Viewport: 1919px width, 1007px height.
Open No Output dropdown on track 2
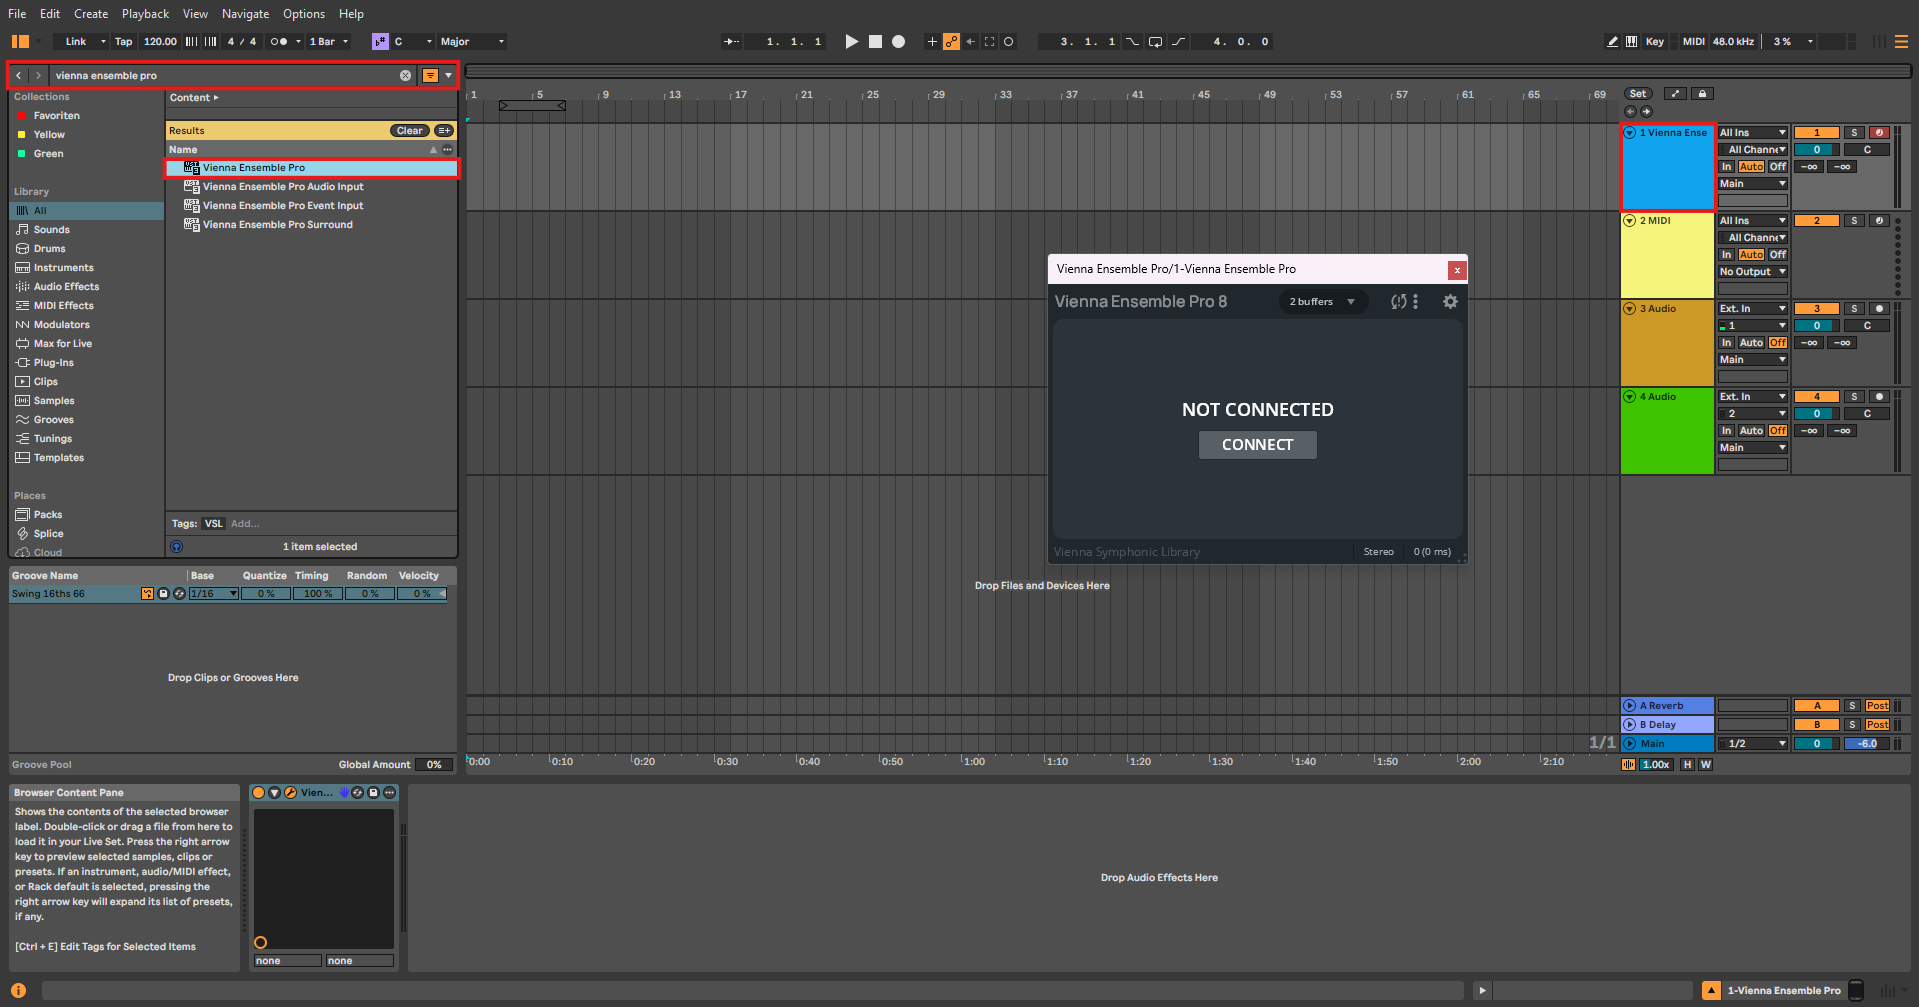(x=1752, y=272)
